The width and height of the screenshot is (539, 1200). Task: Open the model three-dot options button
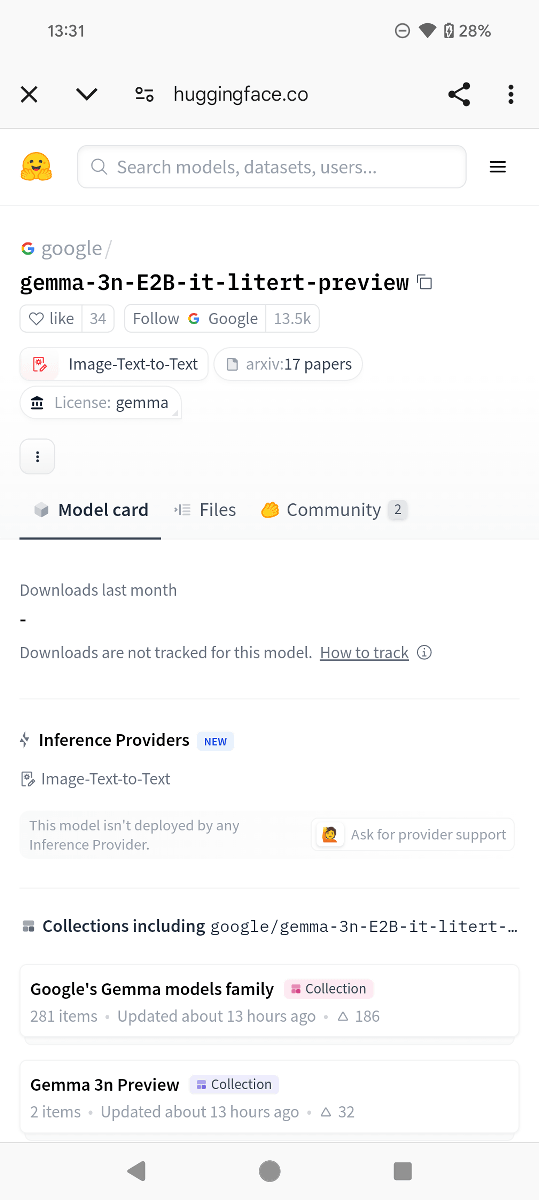tap(37, 456)
